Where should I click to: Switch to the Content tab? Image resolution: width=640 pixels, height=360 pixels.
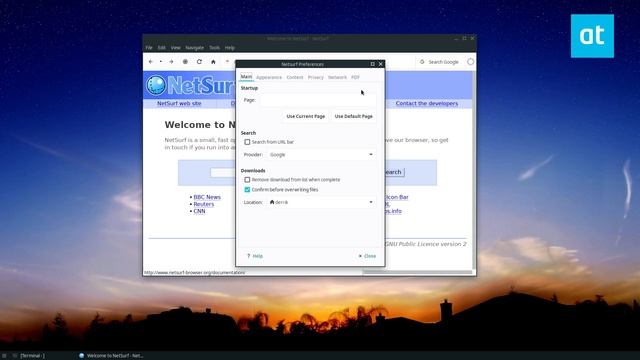coord(295,77)
